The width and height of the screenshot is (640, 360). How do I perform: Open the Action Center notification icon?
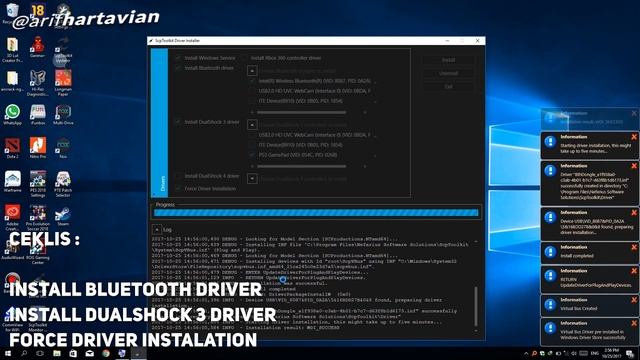point(629,353)
